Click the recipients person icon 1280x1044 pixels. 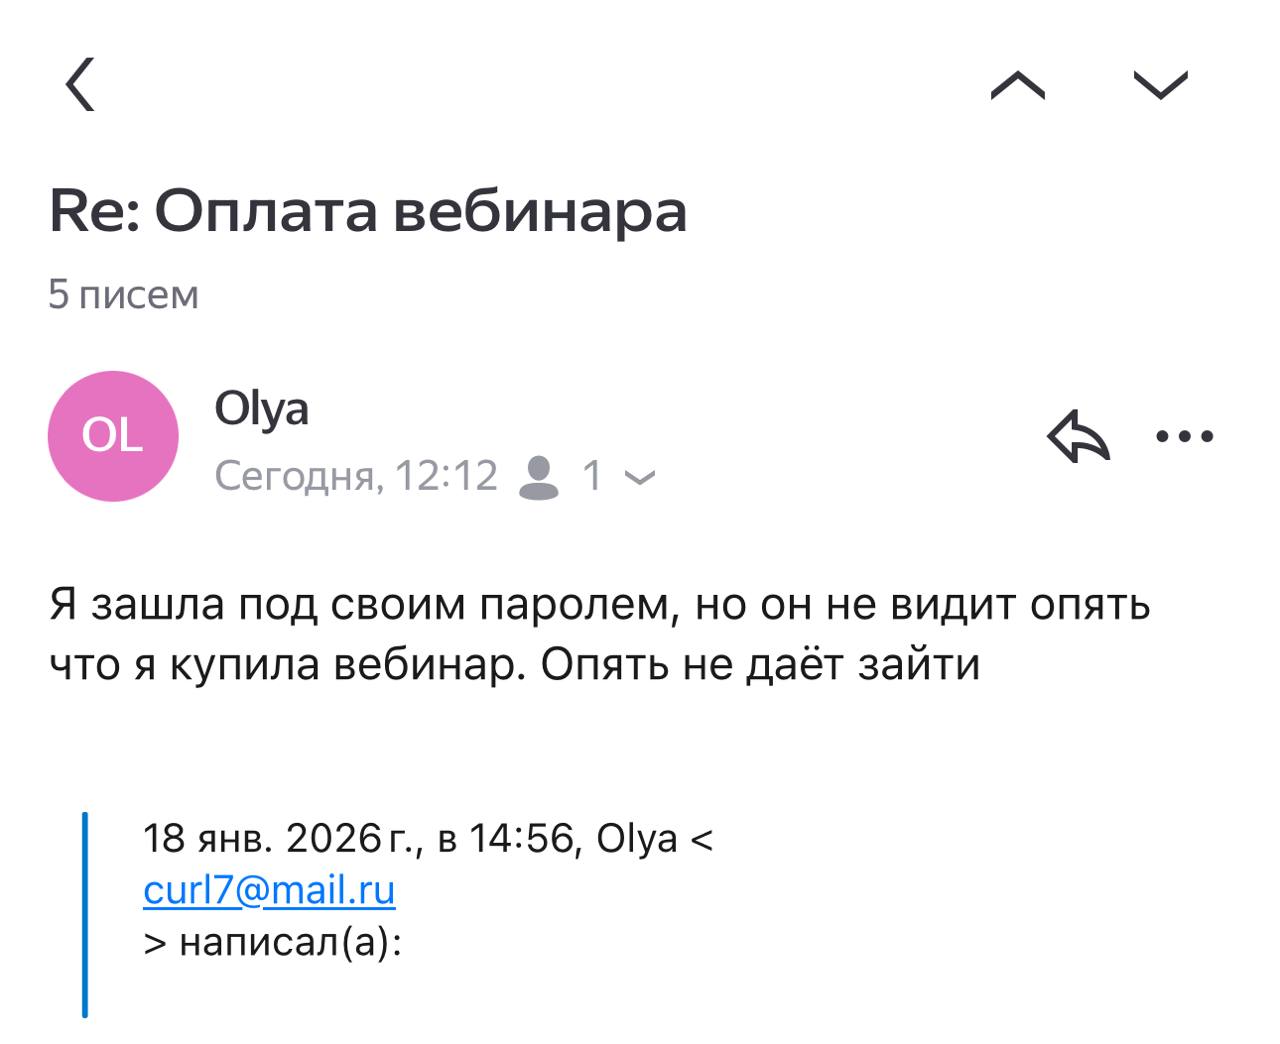click(x=539, y=476)
